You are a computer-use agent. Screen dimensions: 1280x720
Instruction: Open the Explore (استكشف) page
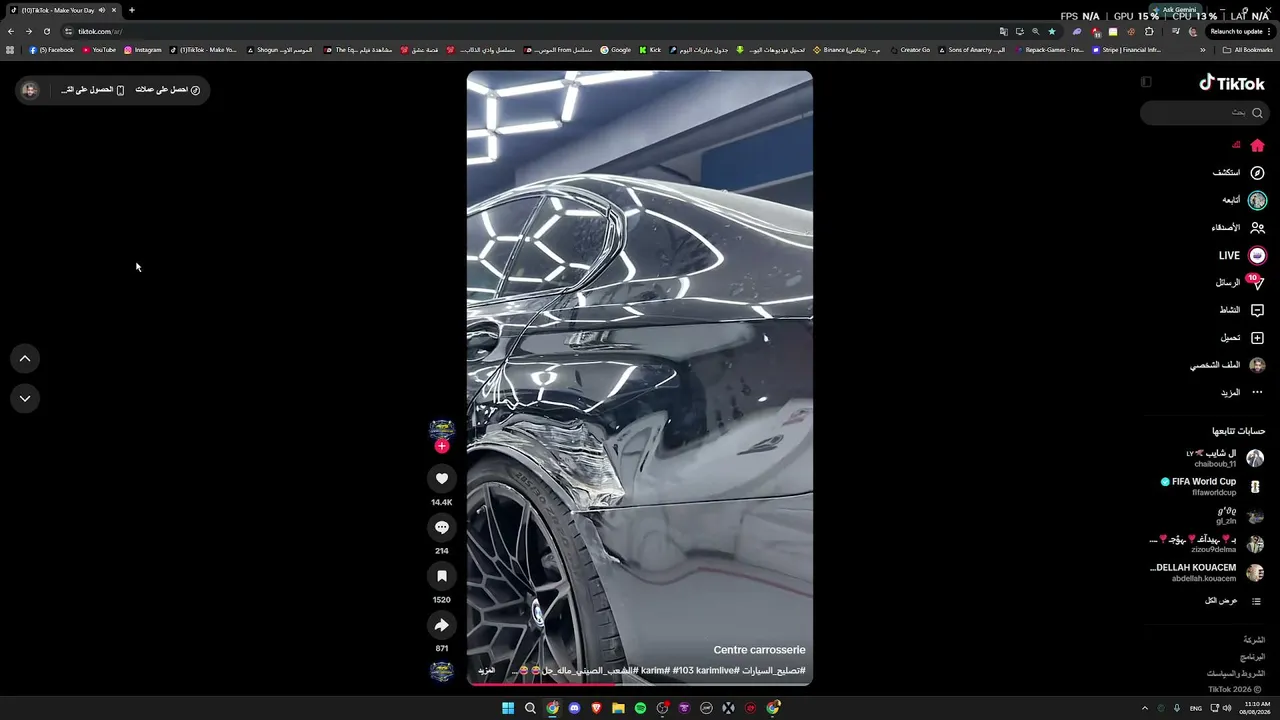[x=1238, y=173]
